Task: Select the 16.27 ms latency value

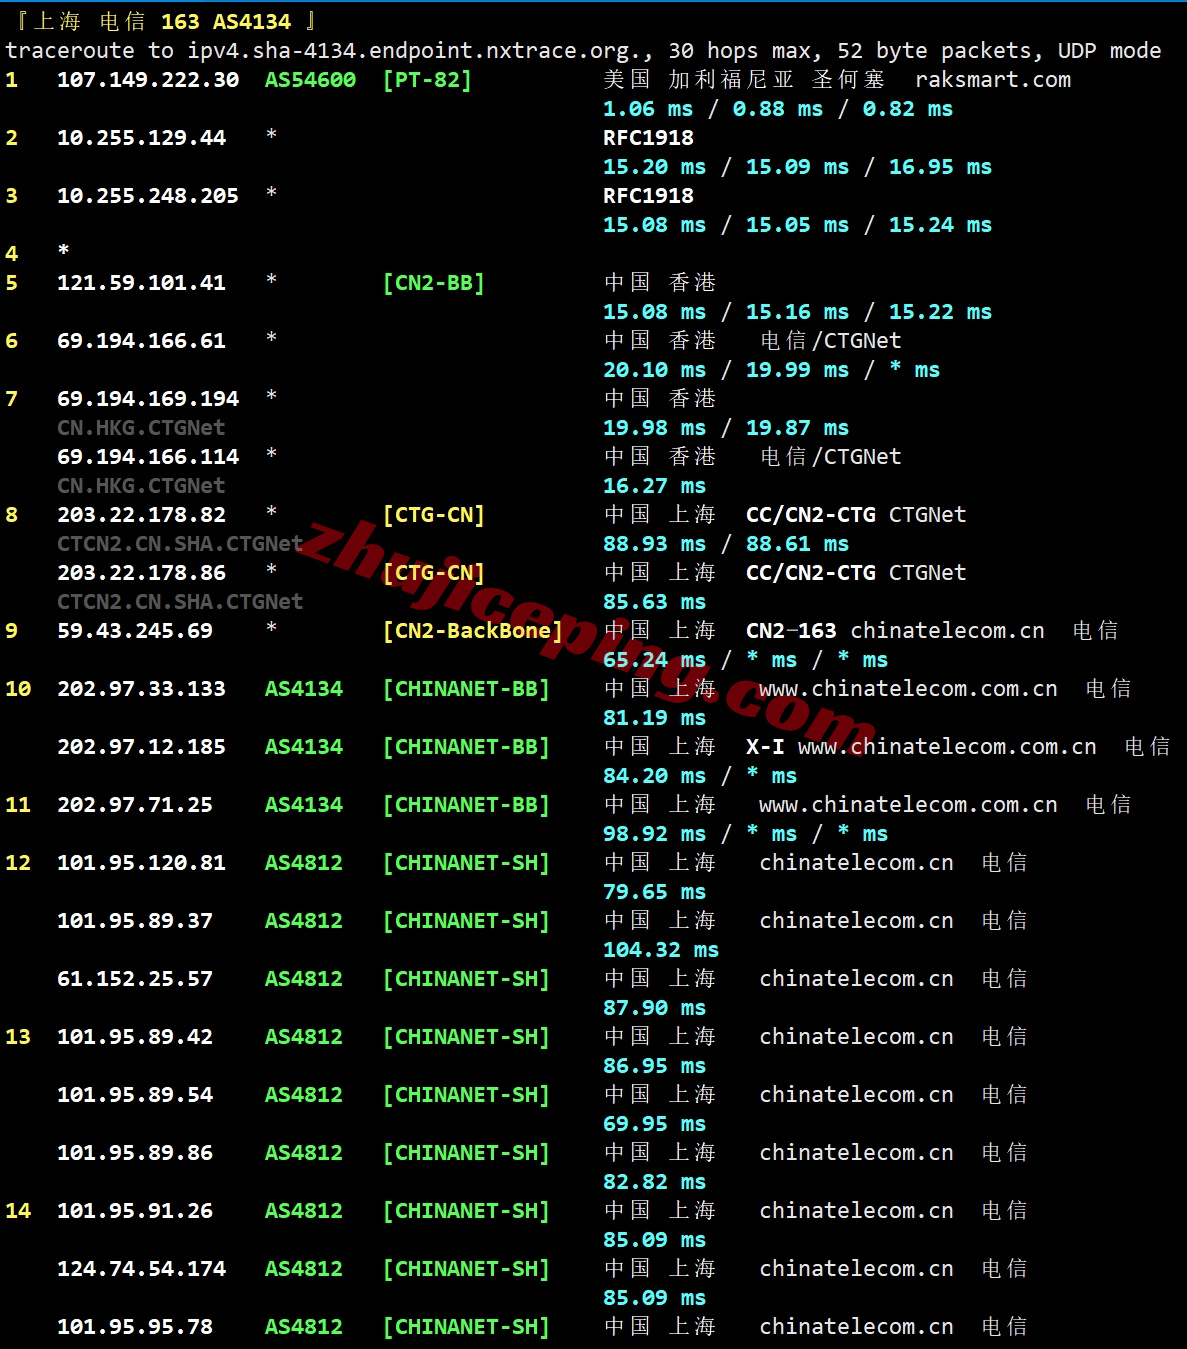Action: tap(654, 486)
